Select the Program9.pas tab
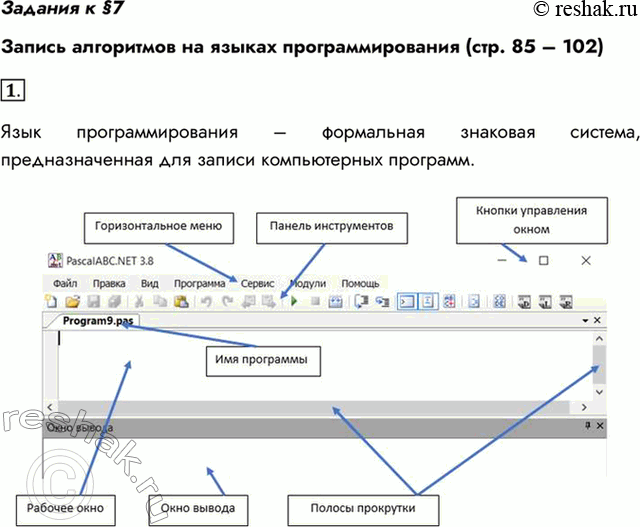 pyautogui.click(x=96, y=321)
